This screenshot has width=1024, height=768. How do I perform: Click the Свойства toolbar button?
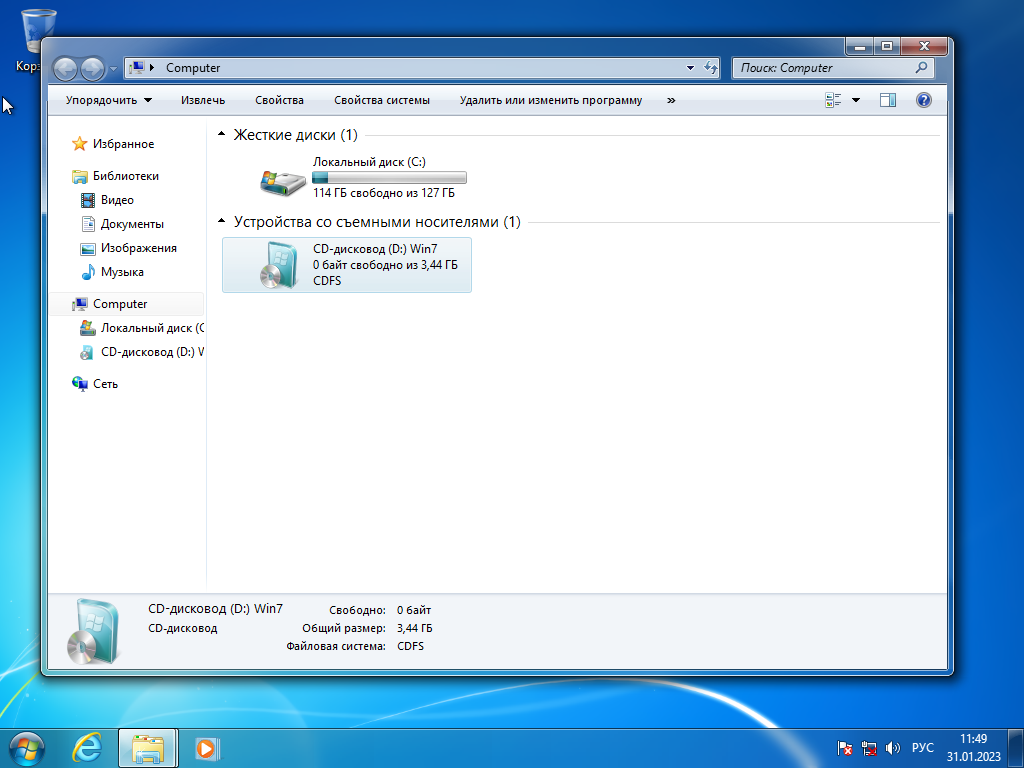point(279,100)
